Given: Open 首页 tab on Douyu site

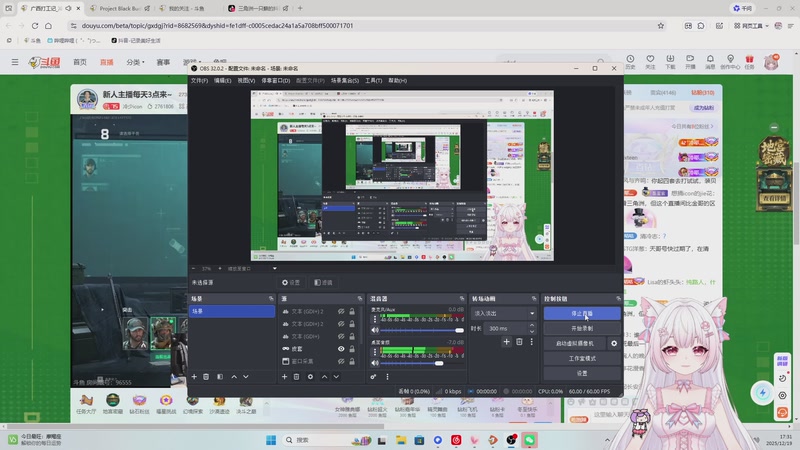Looking at the screenshot, I should [x=80, y=62].
